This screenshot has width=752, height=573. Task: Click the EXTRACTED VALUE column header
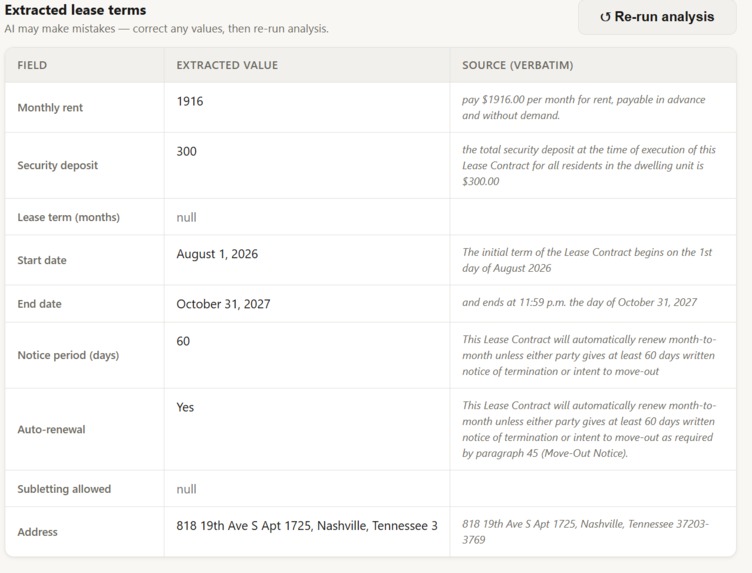[x=227, y=65]
